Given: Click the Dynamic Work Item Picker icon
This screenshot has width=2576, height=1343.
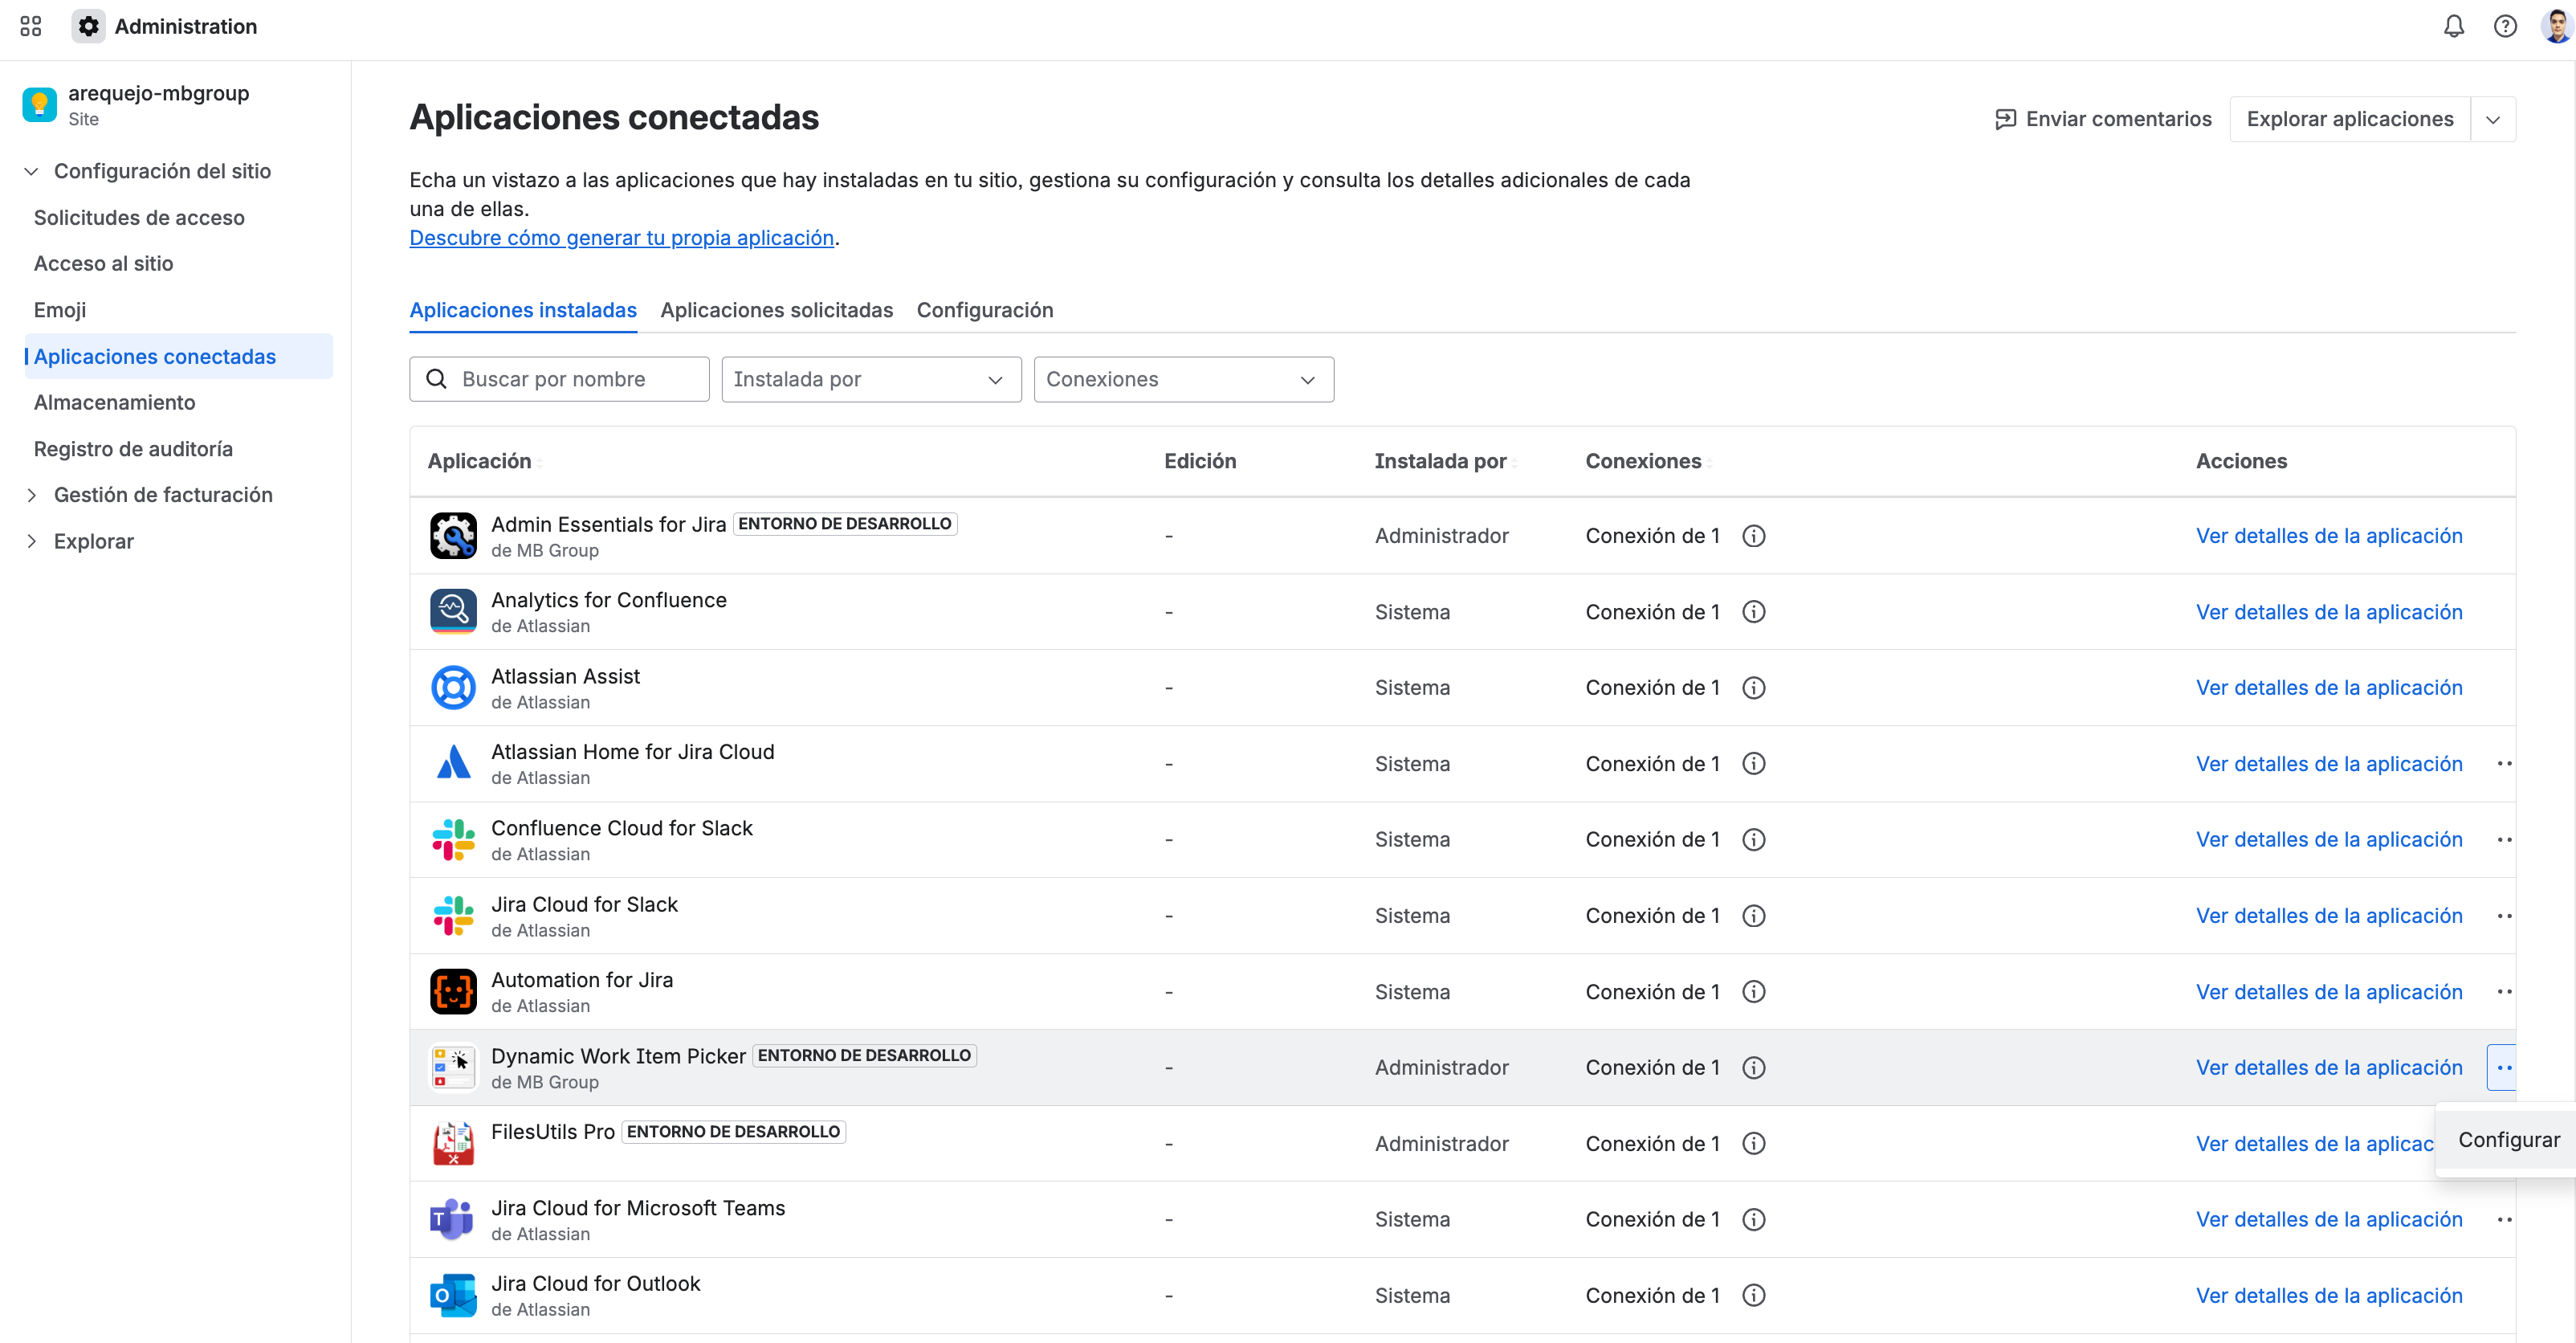Looking at the screenshot, I should pyautogui.click(x=453, y=1068).
